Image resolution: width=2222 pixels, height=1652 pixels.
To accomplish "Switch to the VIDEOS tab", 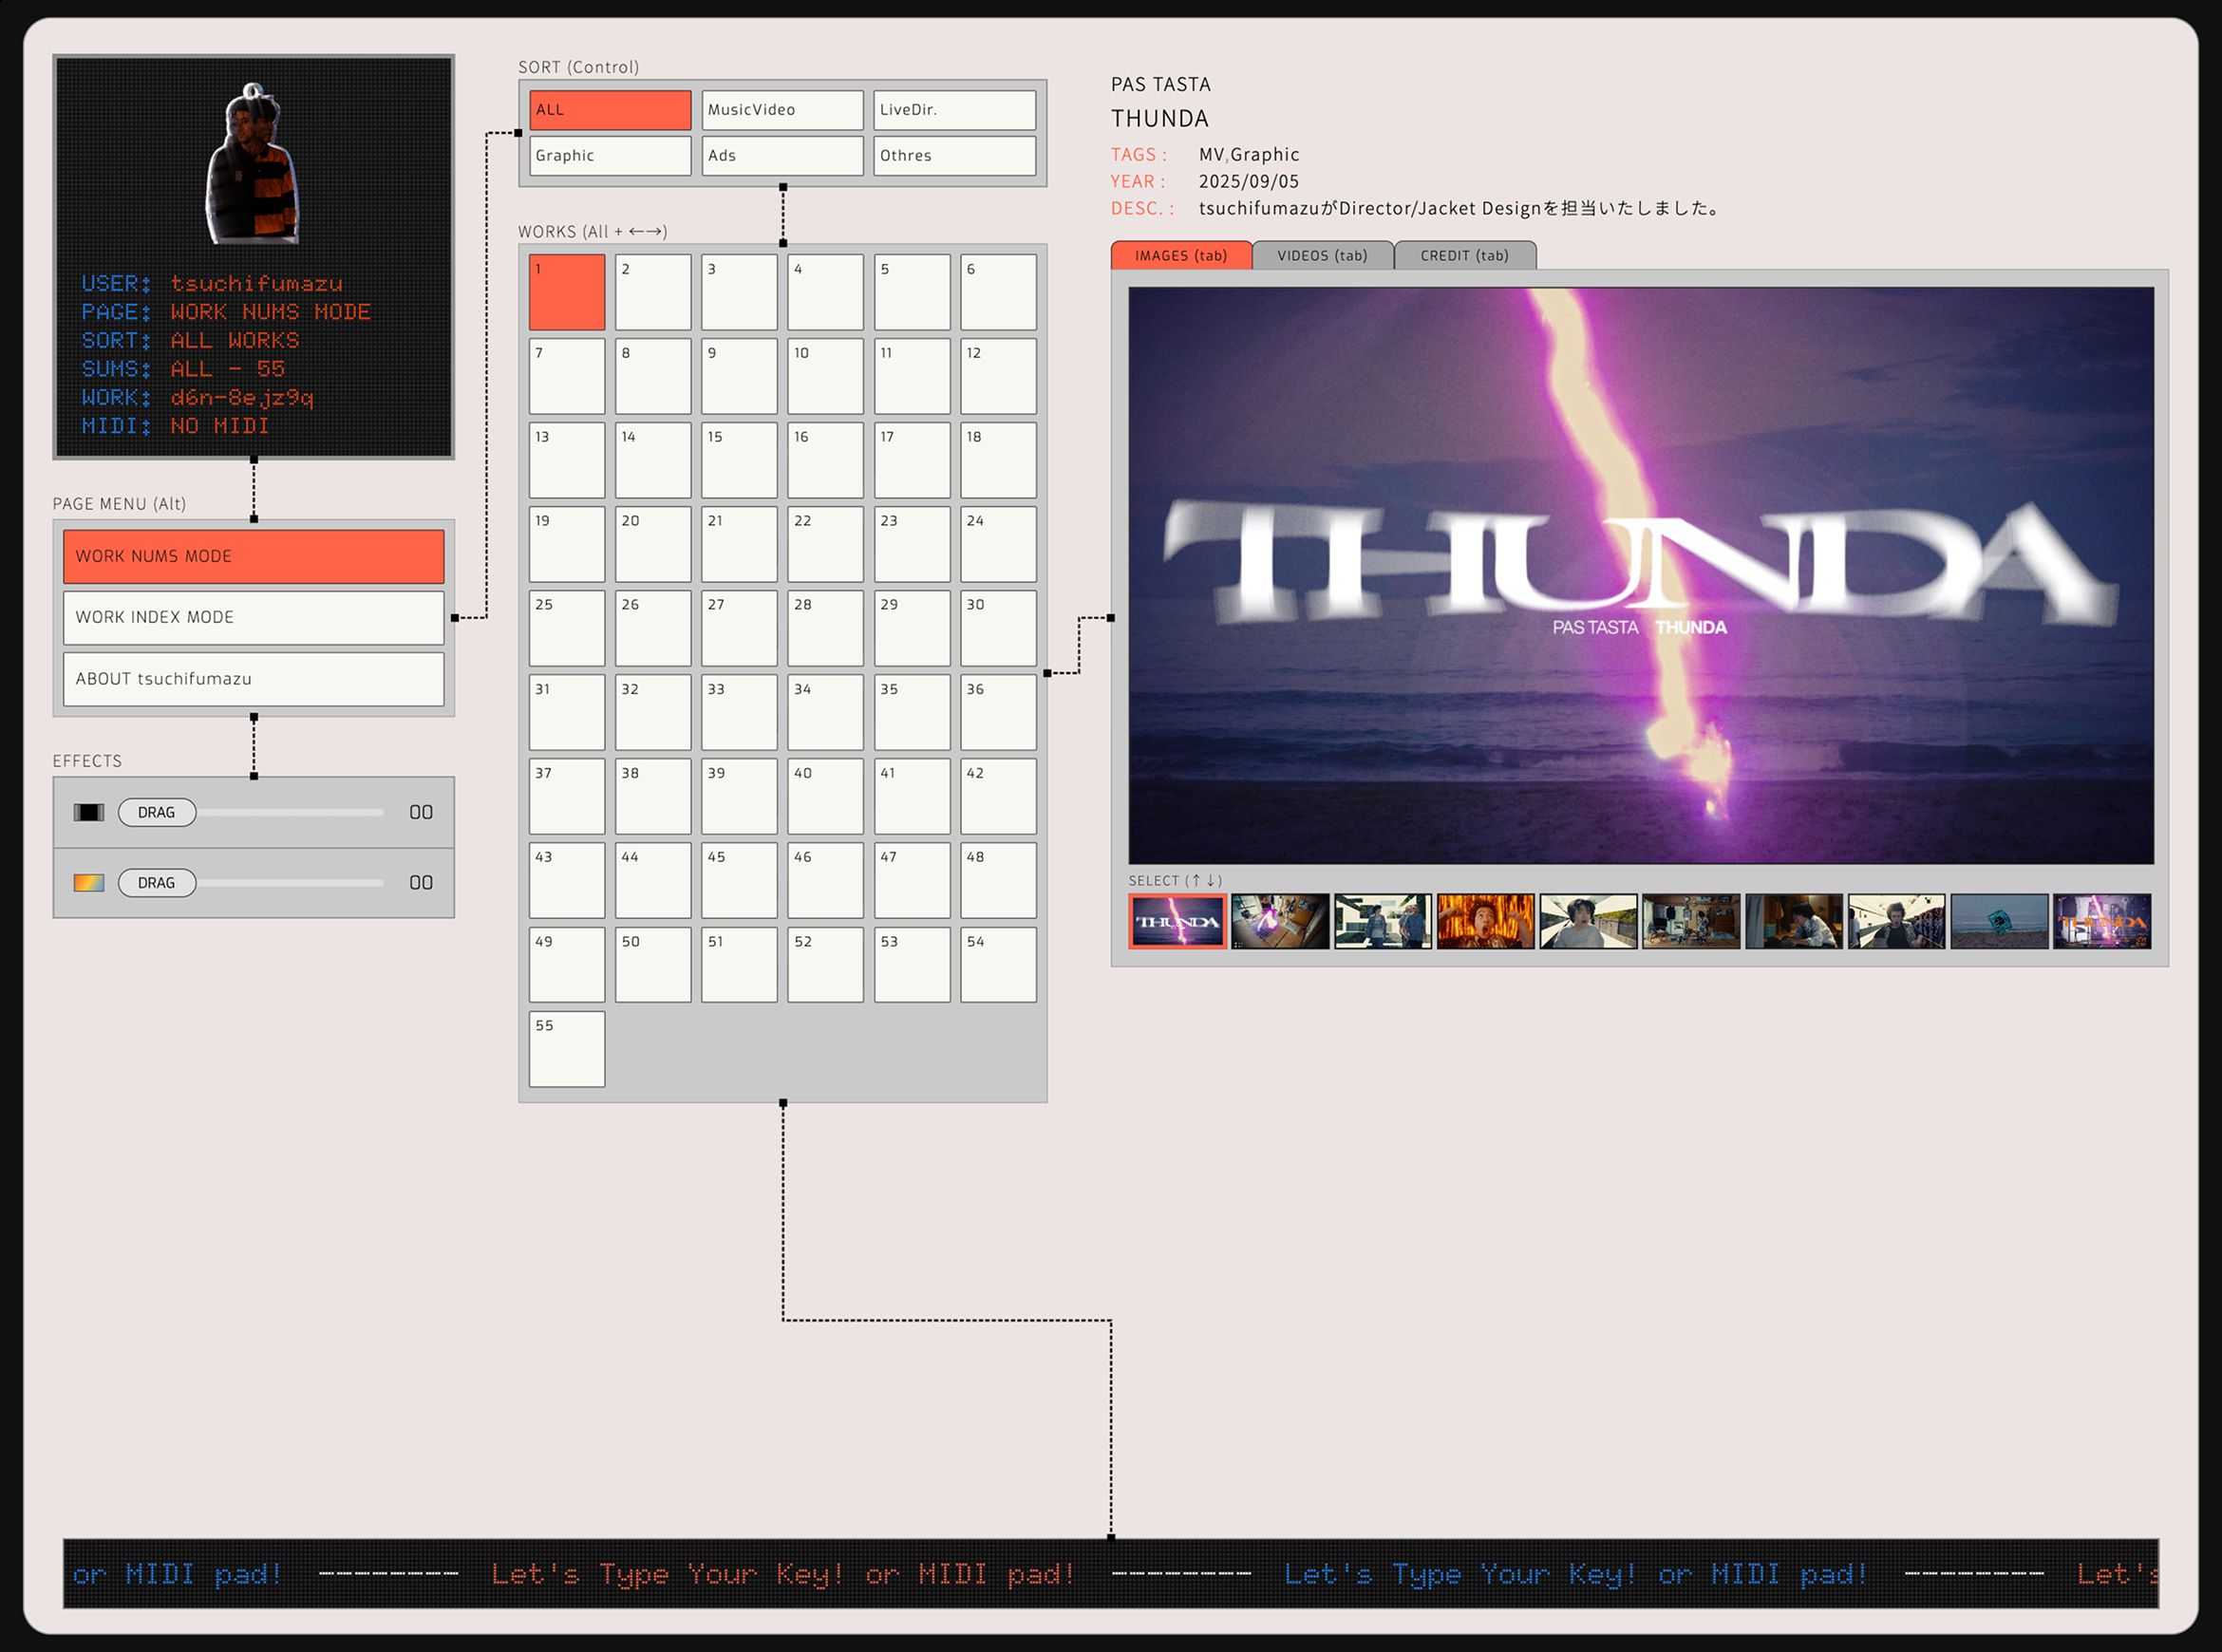I will 1322,256.
